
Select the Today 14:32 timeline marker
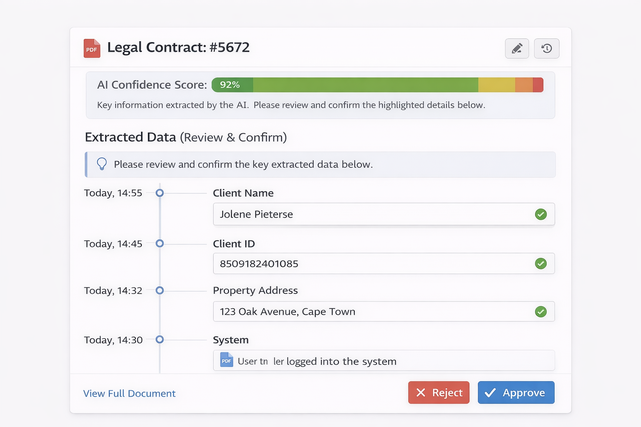(x=159, y=291)
